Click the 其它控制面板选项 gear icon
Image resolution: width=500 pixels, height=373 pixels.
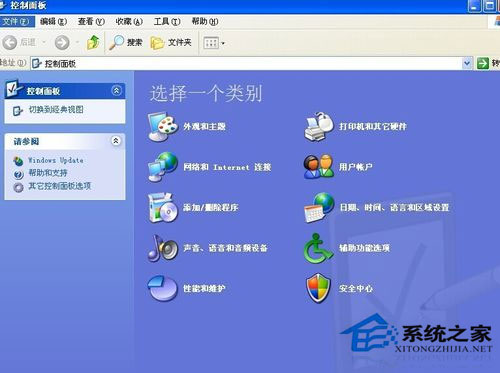[x=18, y=187]
